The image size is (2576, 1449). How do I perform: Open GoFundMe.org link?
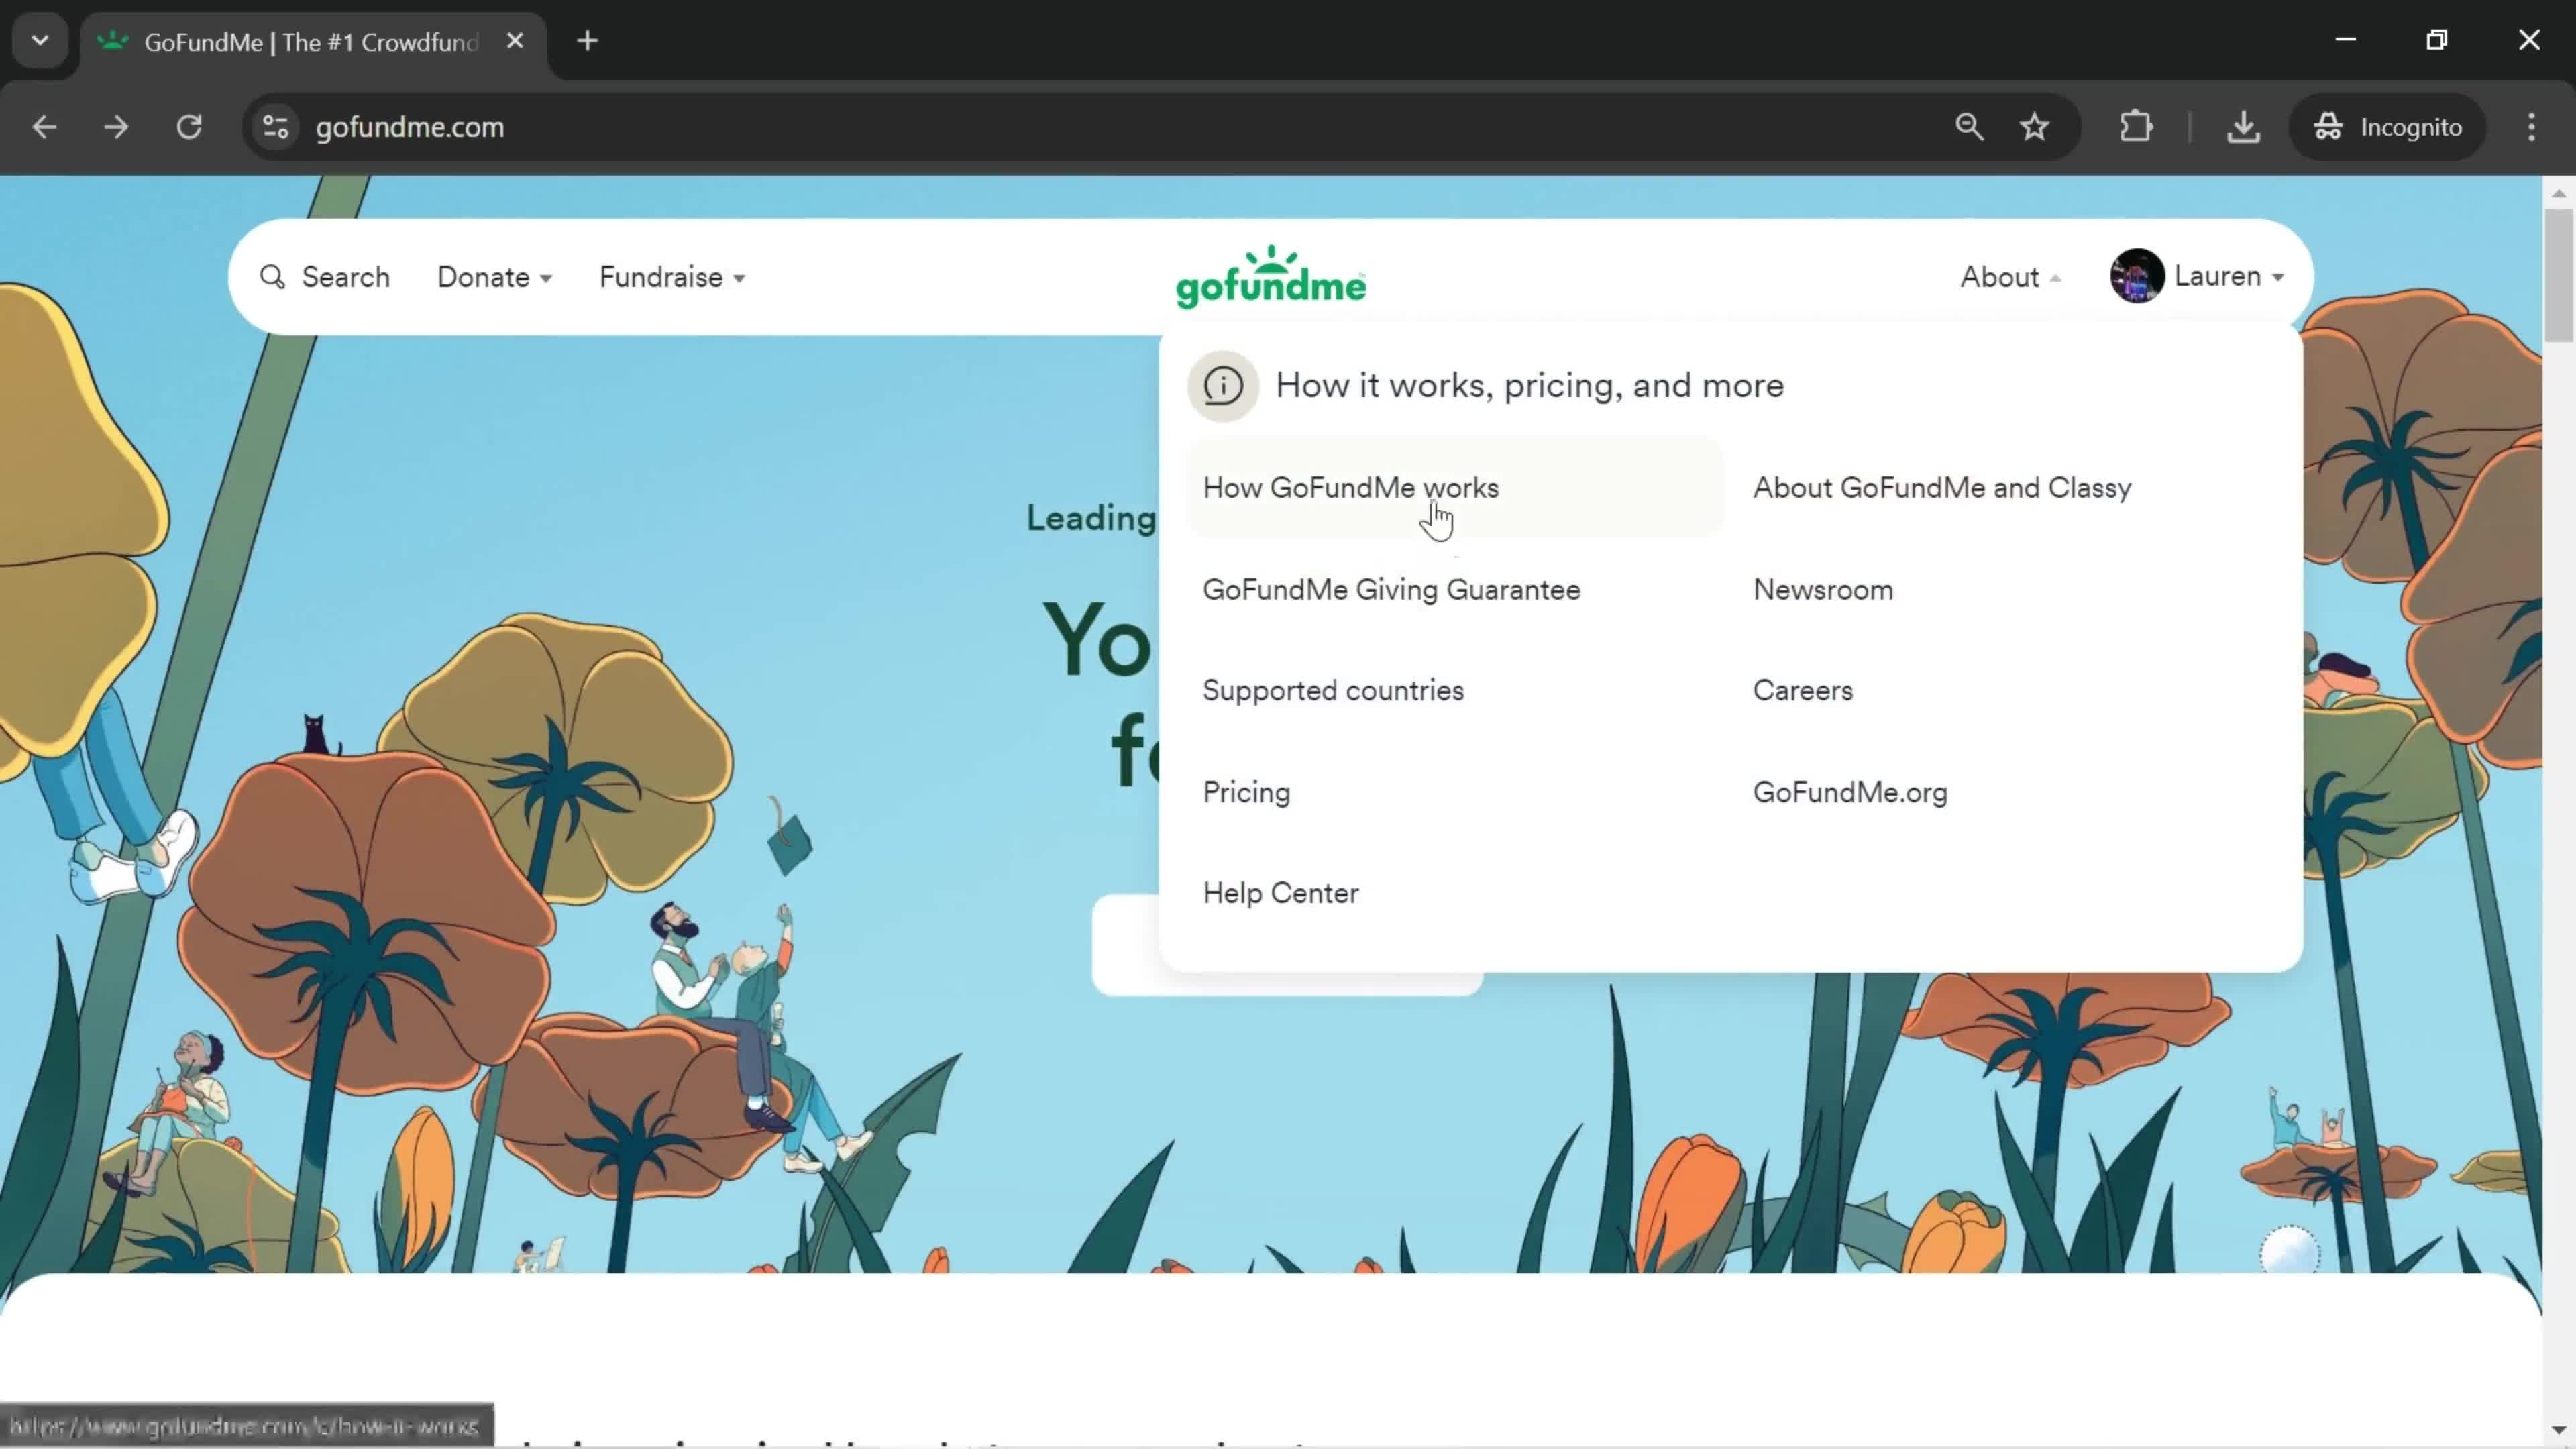click(x=1850, y=792)
